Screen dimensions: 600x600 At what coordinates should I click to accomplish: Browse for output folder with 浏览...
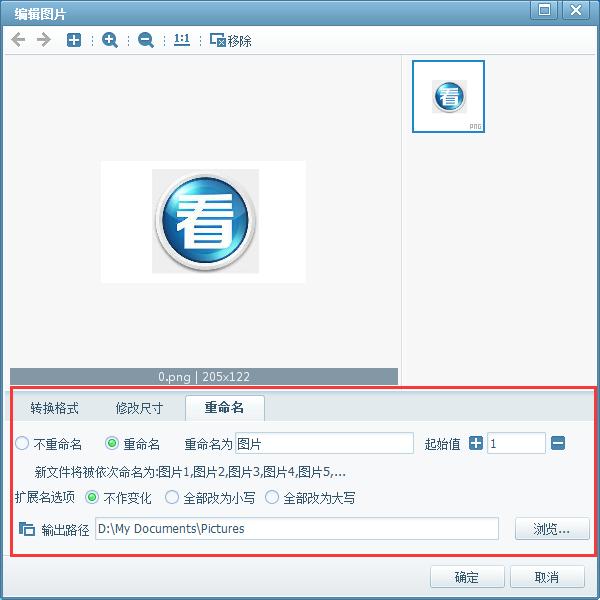click(552, 529)
